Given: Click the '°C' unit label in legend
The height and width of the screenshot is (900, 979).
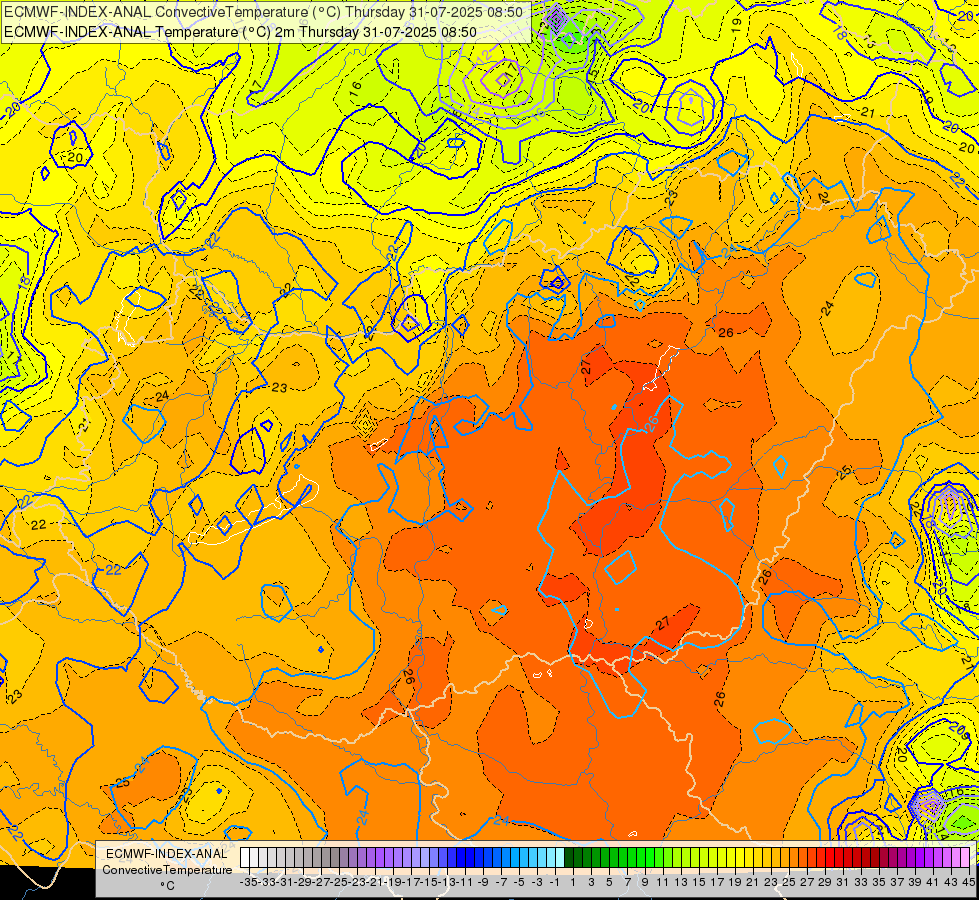Looking at the screenshot, I should click(x=167, y=886).
